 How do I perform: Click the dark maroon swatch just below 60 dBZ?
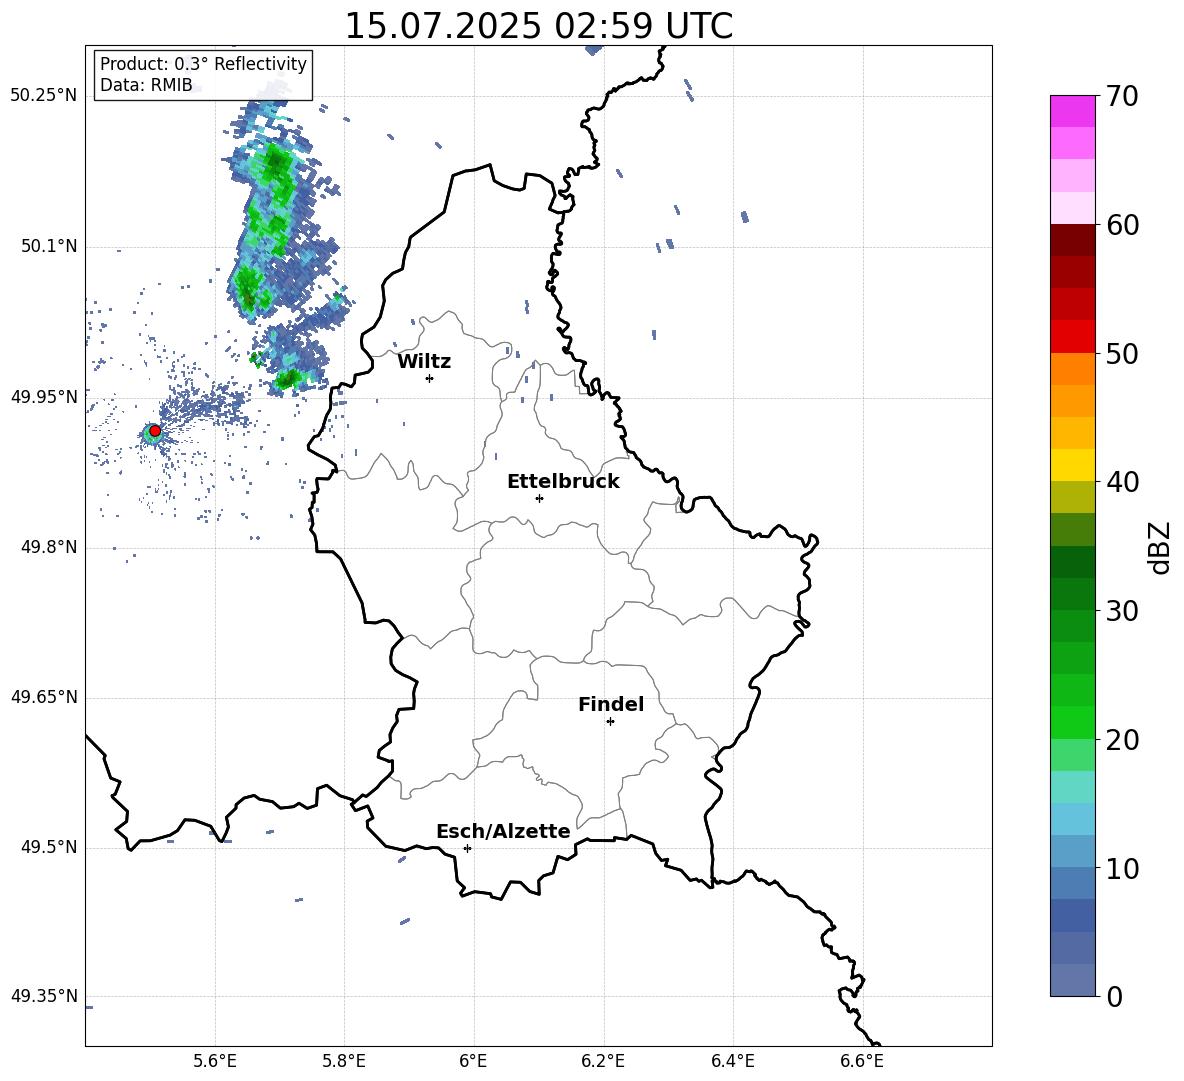1072,239
